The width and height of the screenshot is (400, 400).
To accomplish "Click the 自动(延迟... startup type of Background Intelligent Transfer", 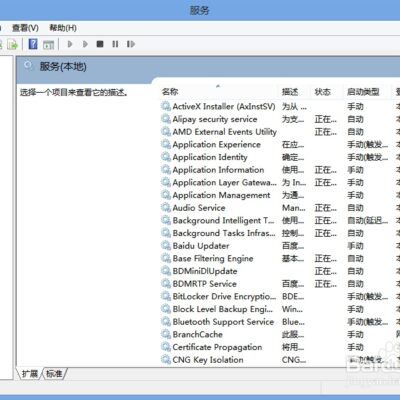I will click(x=368, y=221).
